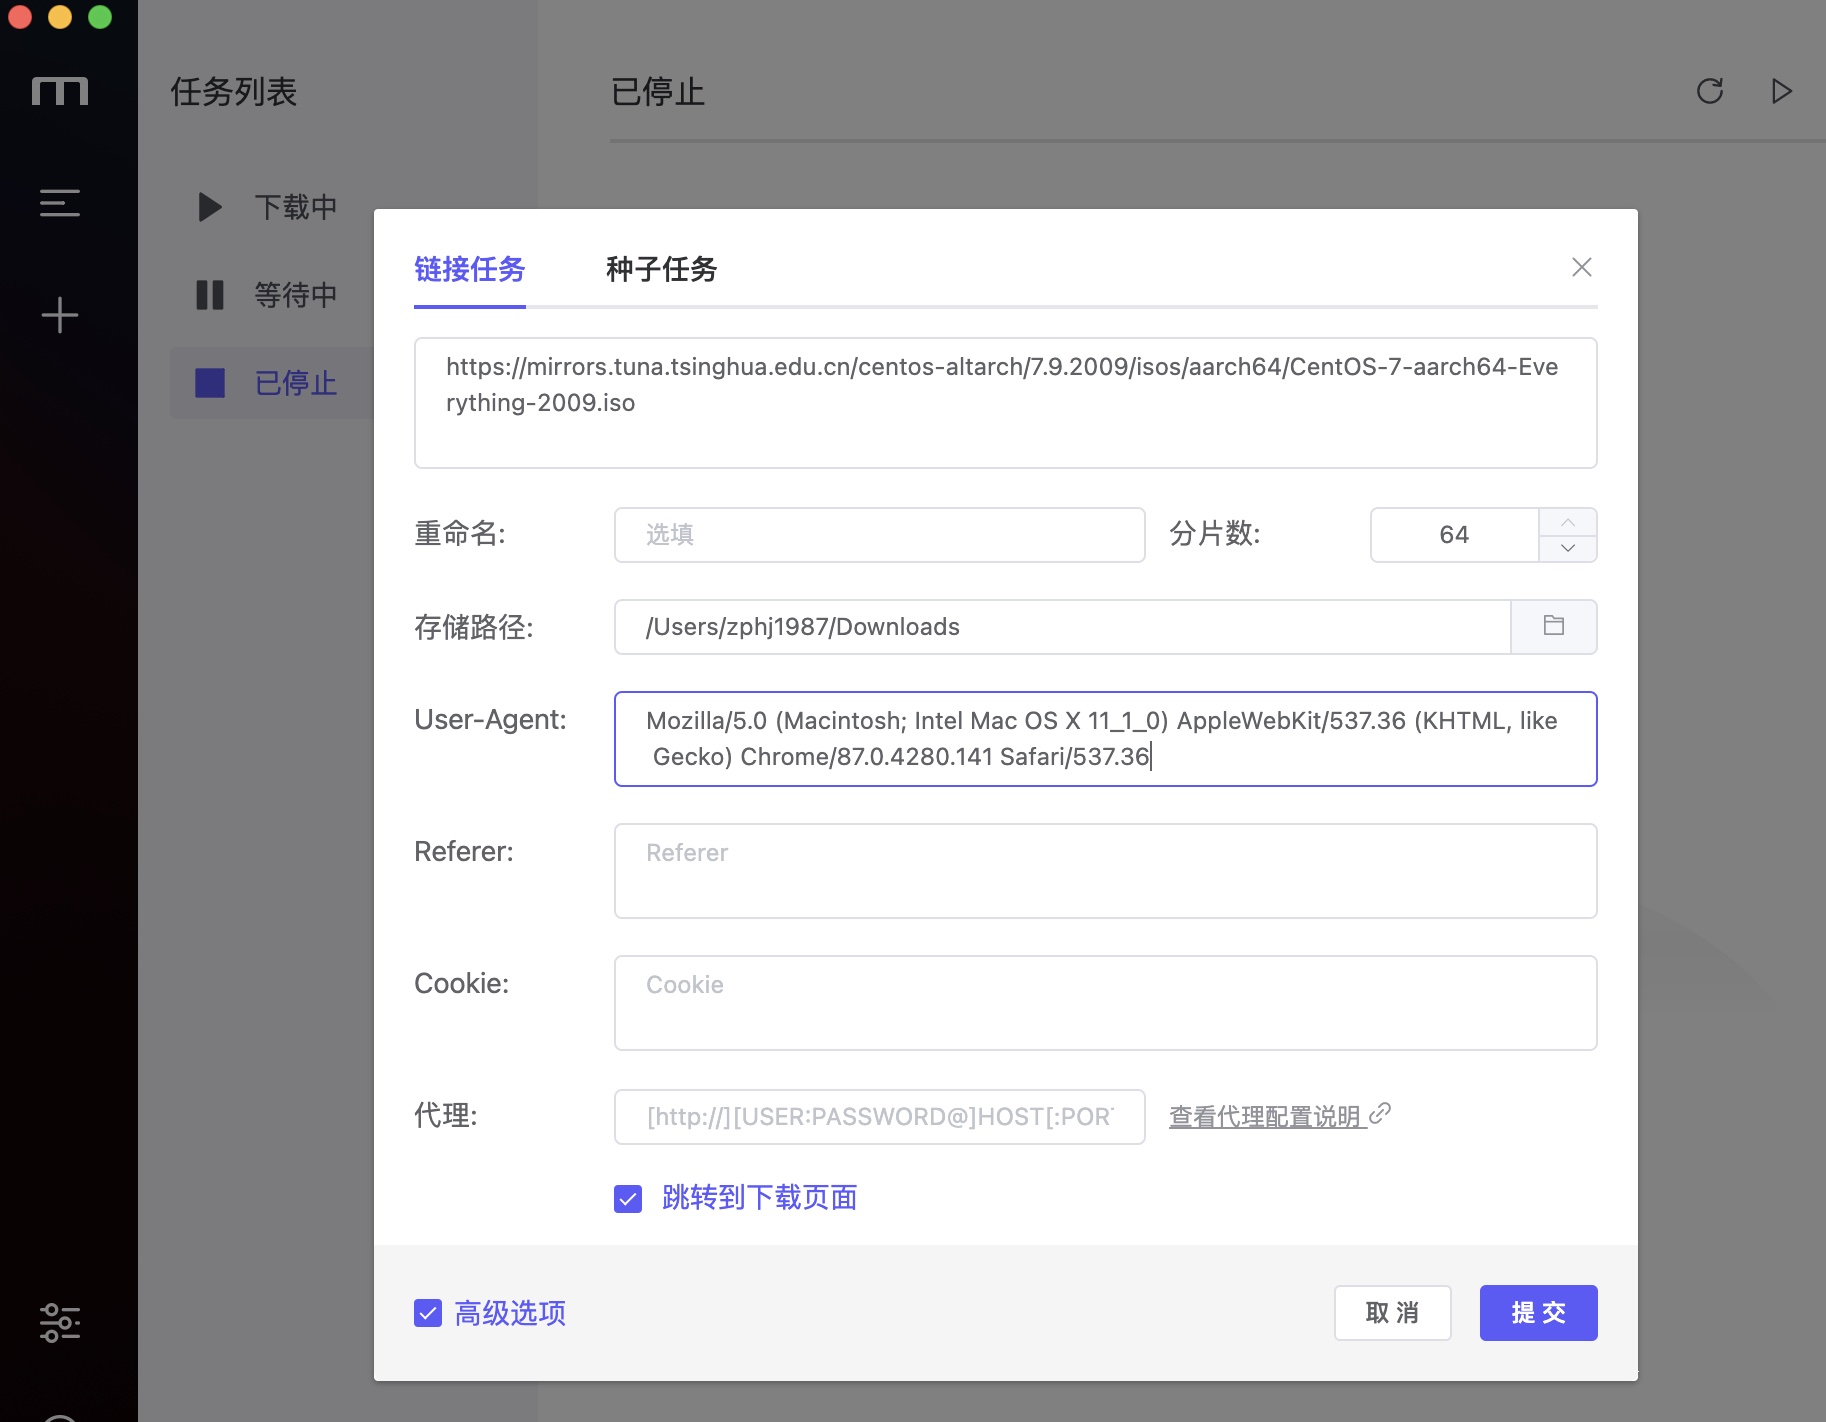Refresh stopped tasks with the refresh icon
Viewport: 1826px width, 1422px height.
pos(1709,91)
